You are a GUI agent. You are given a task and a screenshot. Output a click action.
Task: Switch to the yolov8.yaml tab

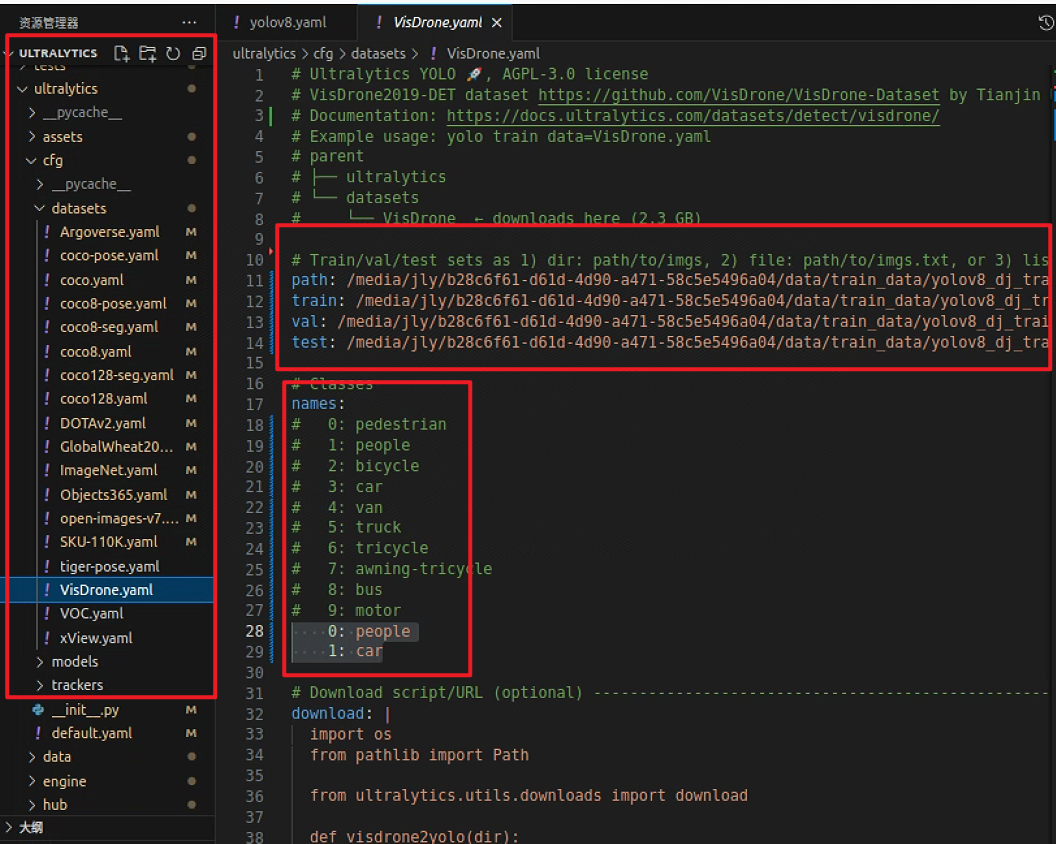(287, 22)
